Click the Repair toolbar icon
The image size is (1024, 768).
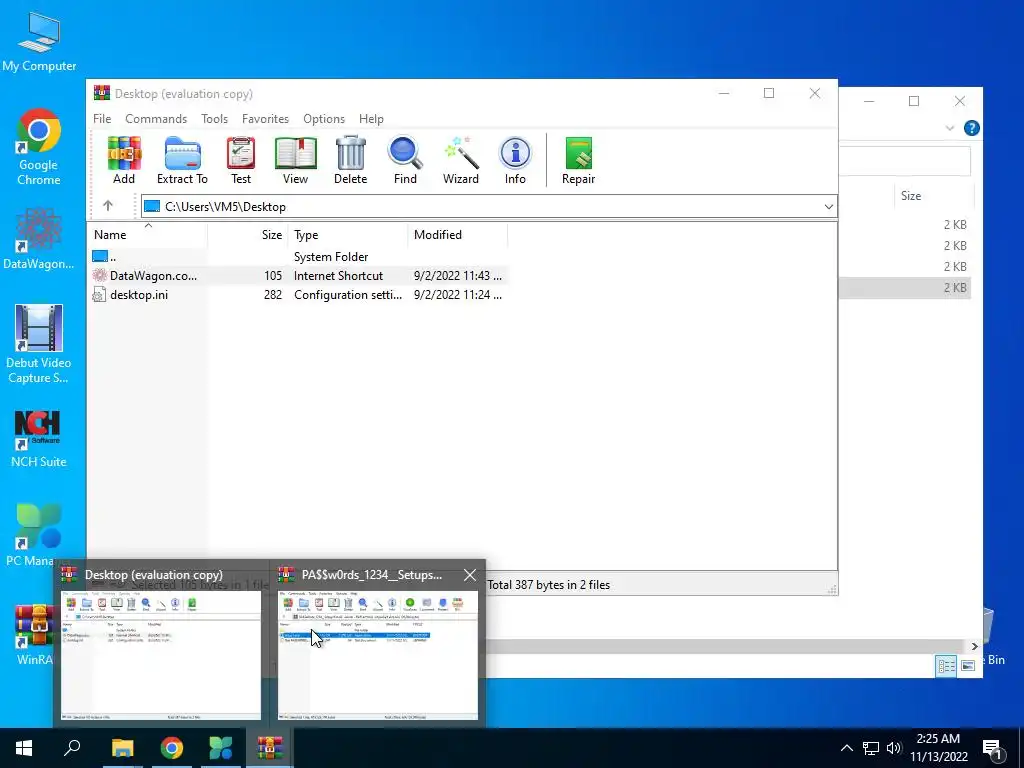(x=579, y=161)
